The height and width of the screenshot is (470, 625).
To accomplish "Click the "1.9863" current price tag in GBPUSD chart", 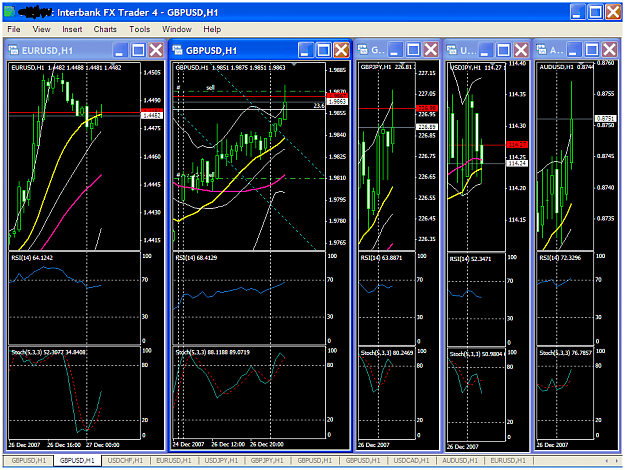I will coord(337,102).
